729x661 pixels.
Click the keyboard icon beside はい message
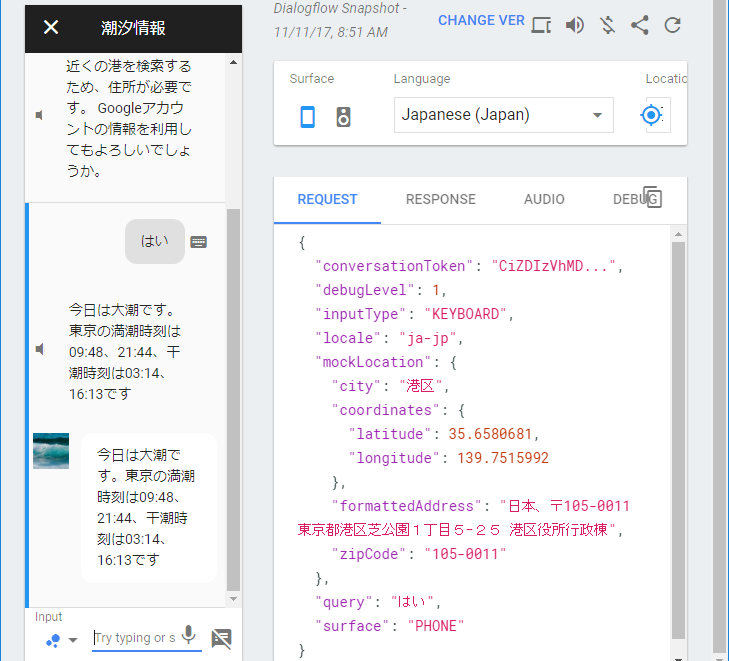click(x=199, y=241)
